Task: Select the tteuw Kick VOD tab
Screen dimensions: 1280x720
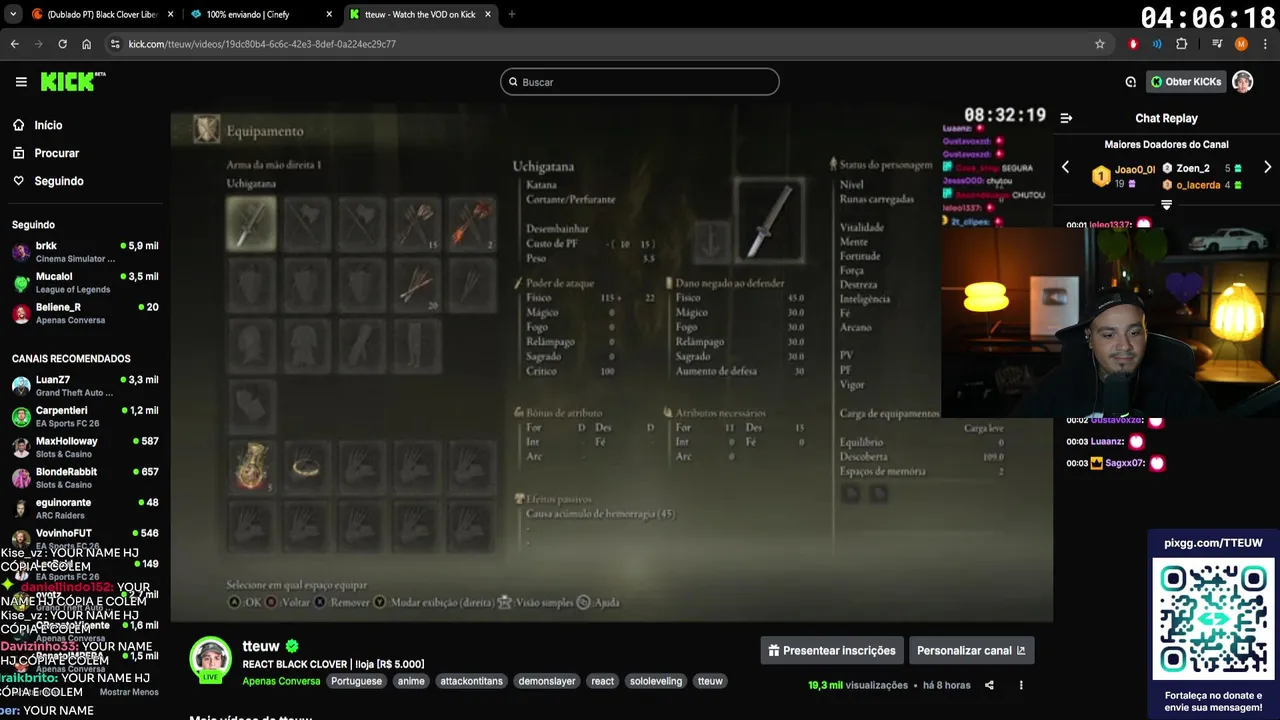Action: [x=420, y=14]
